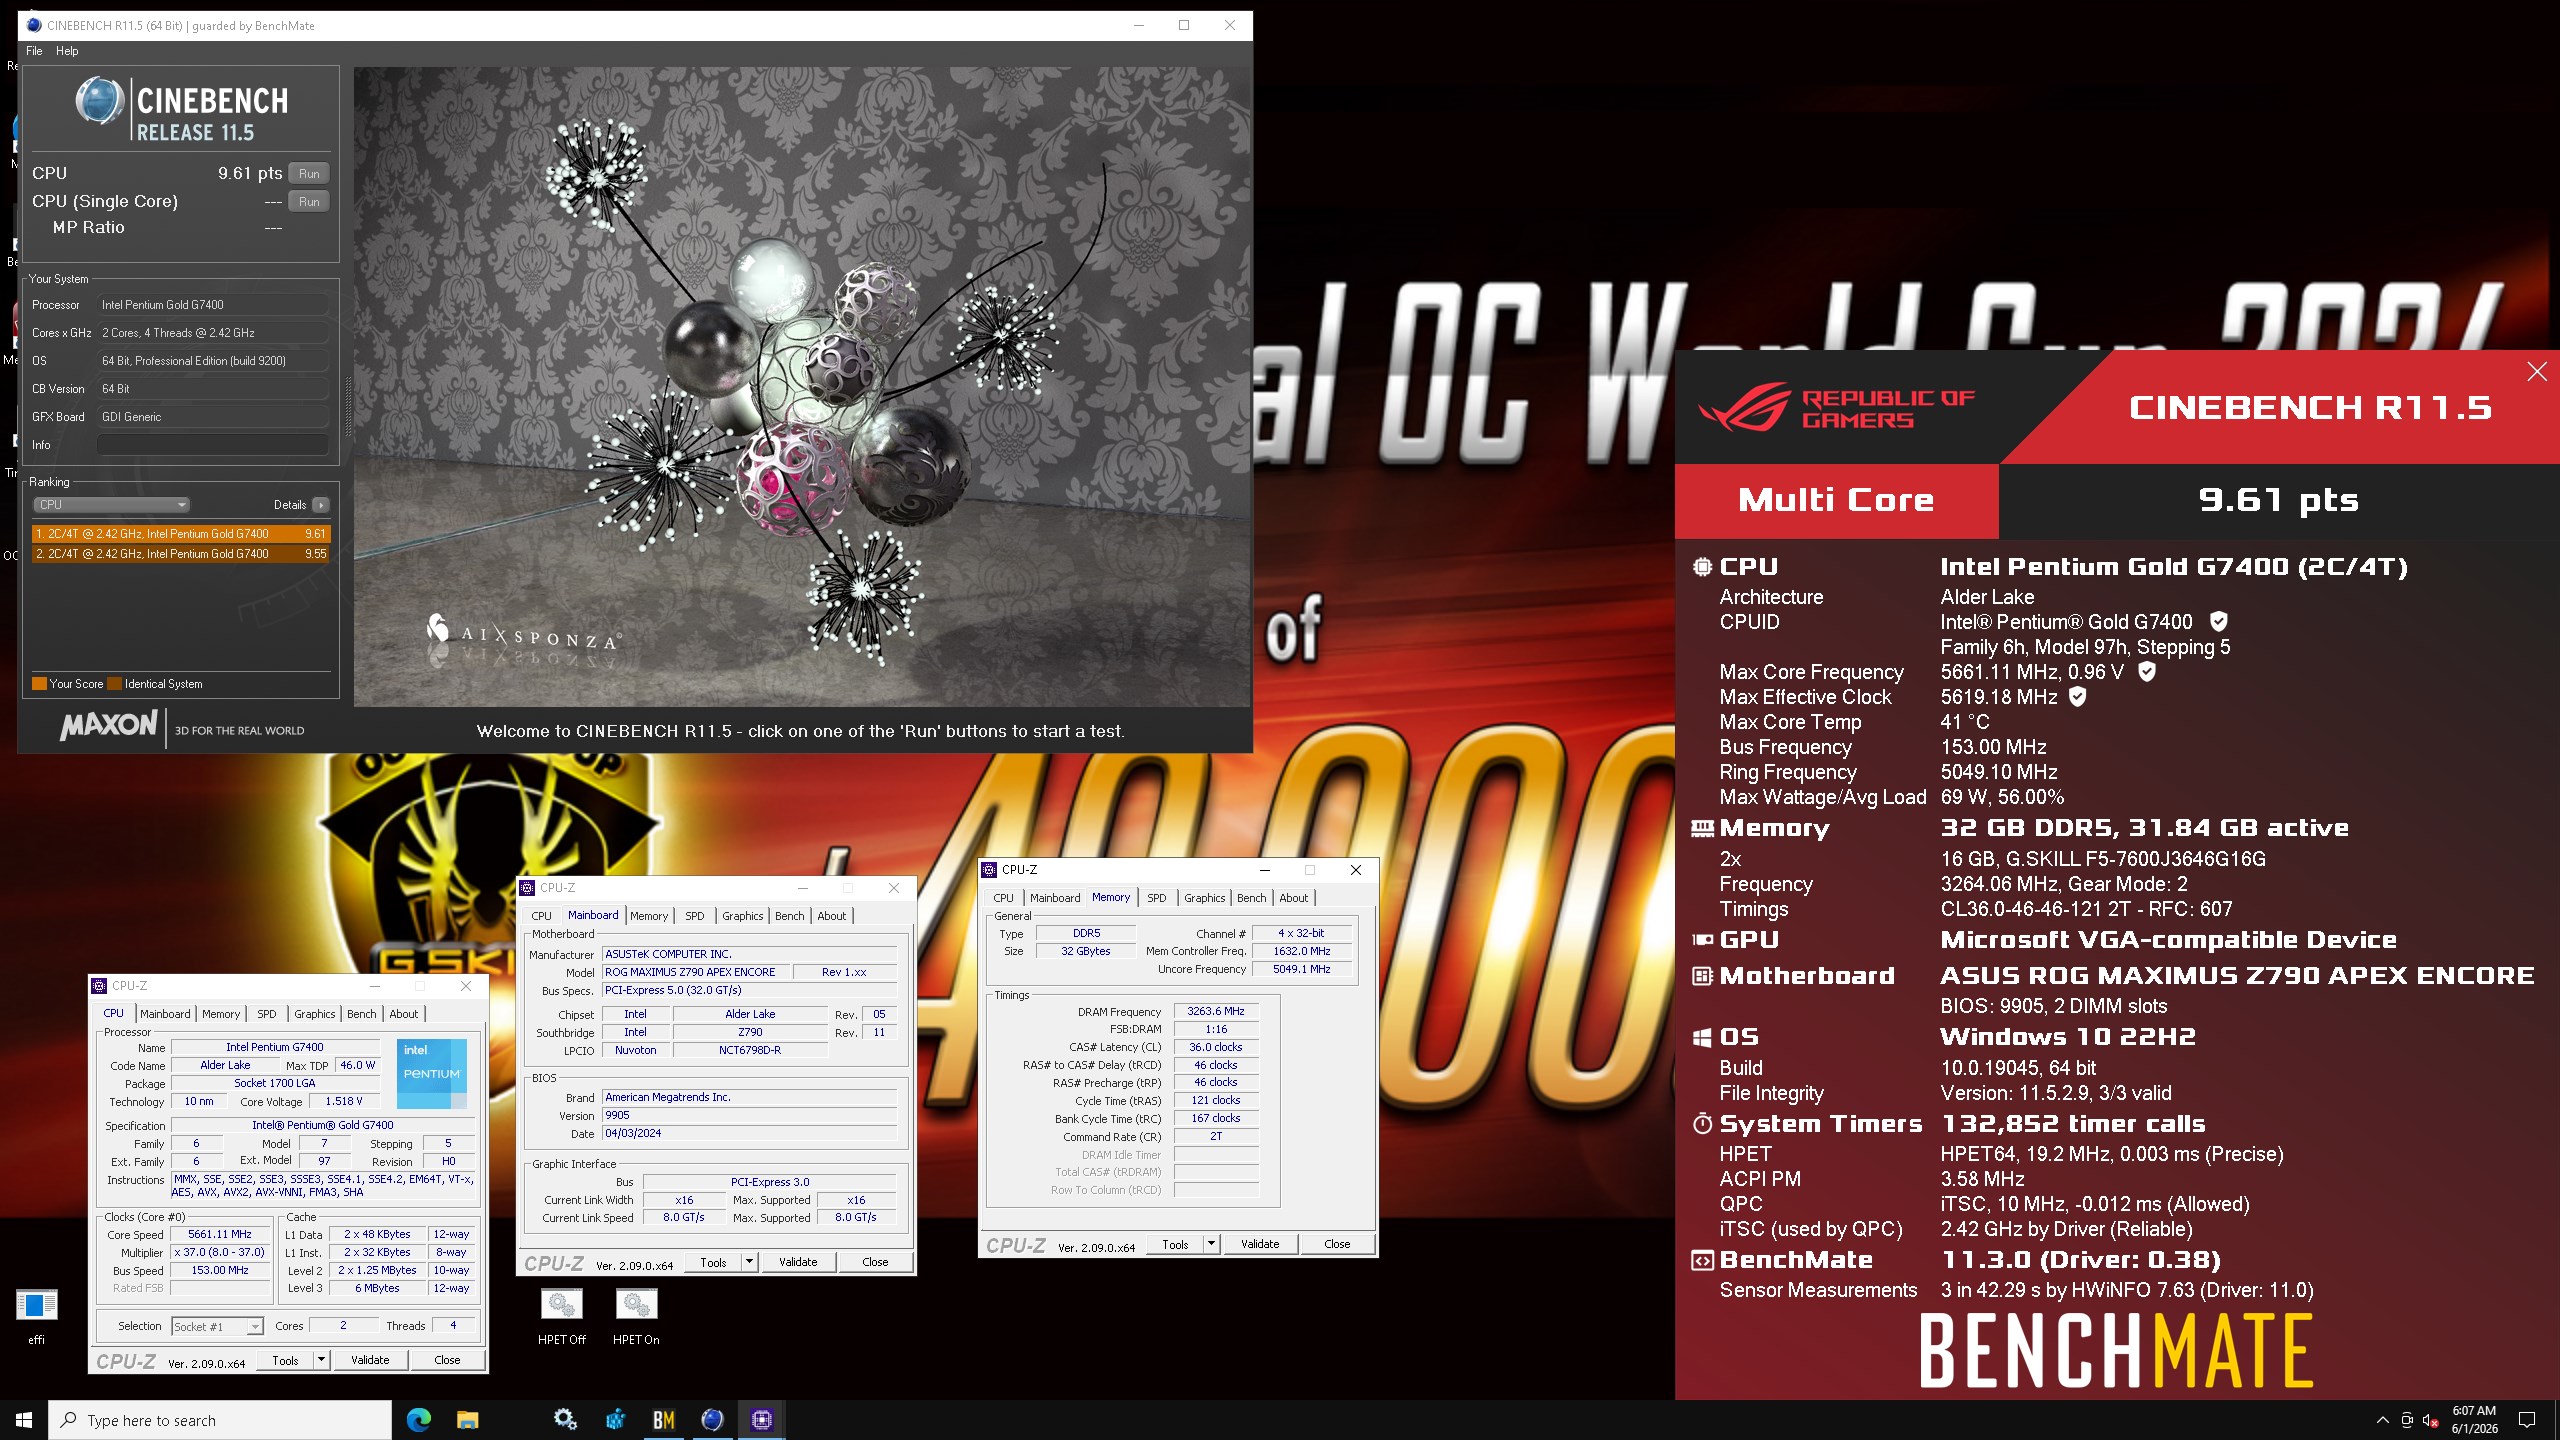Viewport: 2560px width, 1440px height.
Task: Open the notification center icon
Action: point(2527,1420)
